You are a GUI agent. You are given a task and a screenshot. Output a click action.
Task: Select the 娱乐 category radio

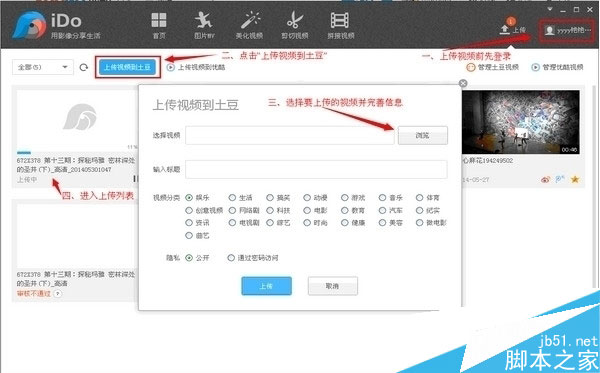pyautogui.click(x=189, y=198)
